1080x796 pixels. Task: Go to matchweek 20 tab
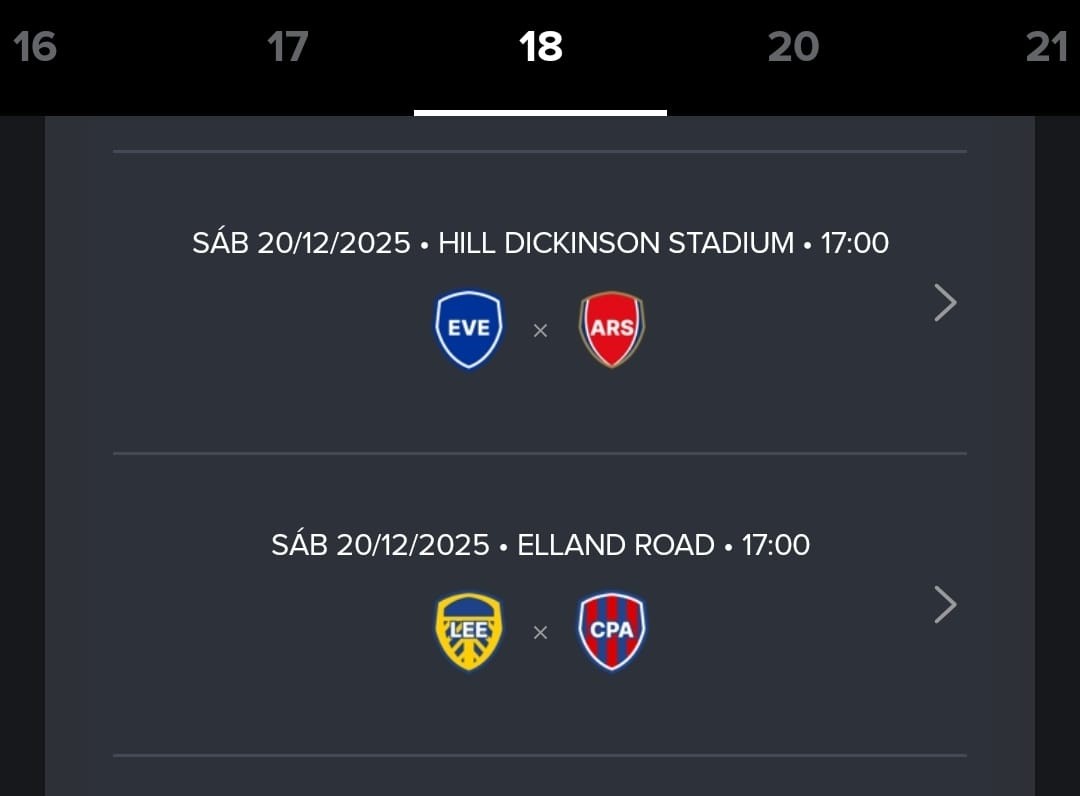click(793, 47)
